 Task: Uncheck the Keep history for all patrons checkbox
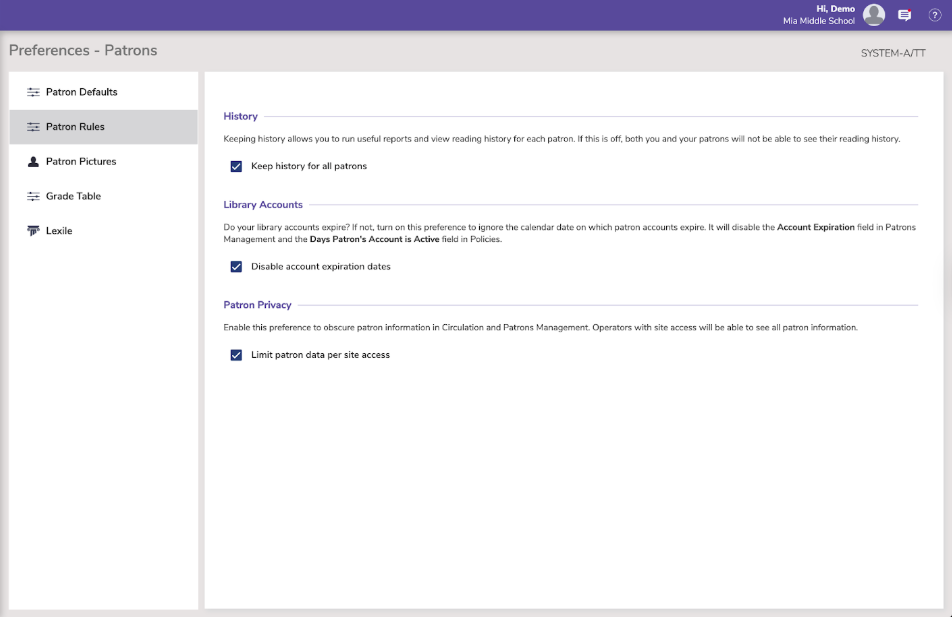pos(237,166)
